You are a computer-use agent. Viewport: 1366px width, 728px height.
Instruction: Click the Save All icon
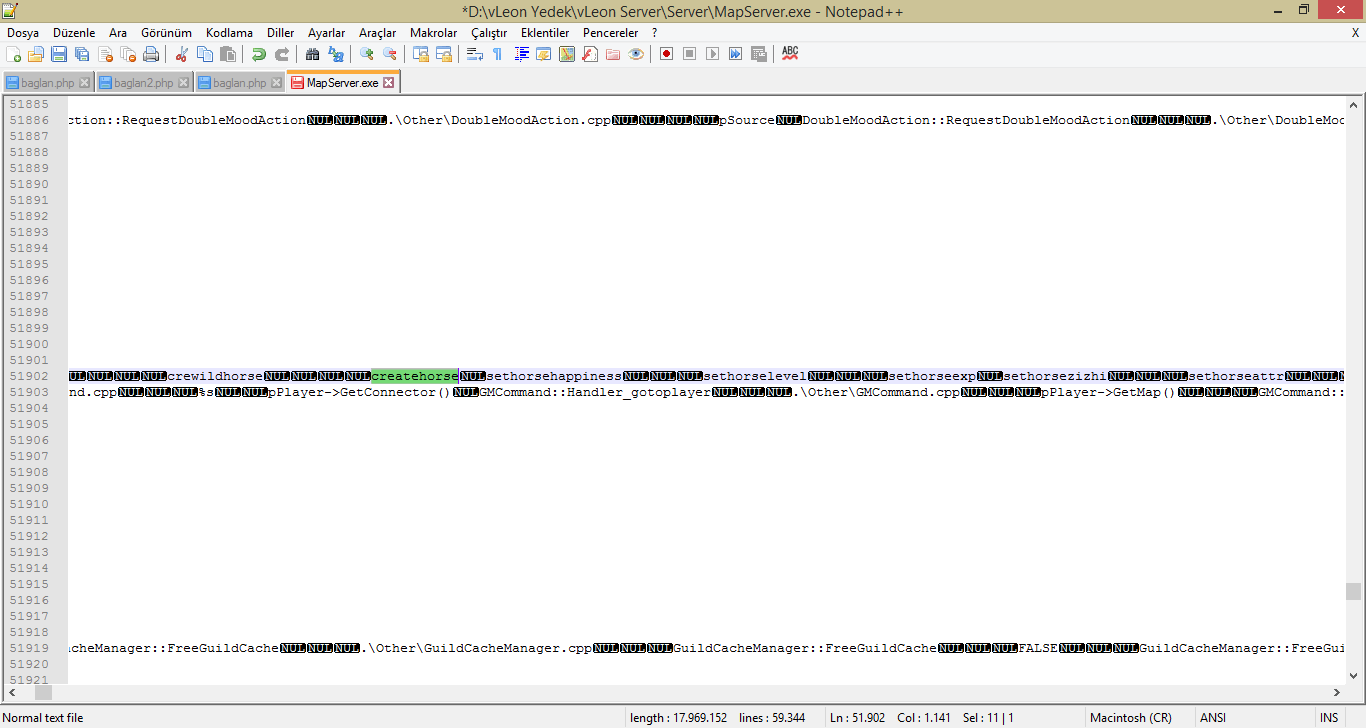coord(82,54)
